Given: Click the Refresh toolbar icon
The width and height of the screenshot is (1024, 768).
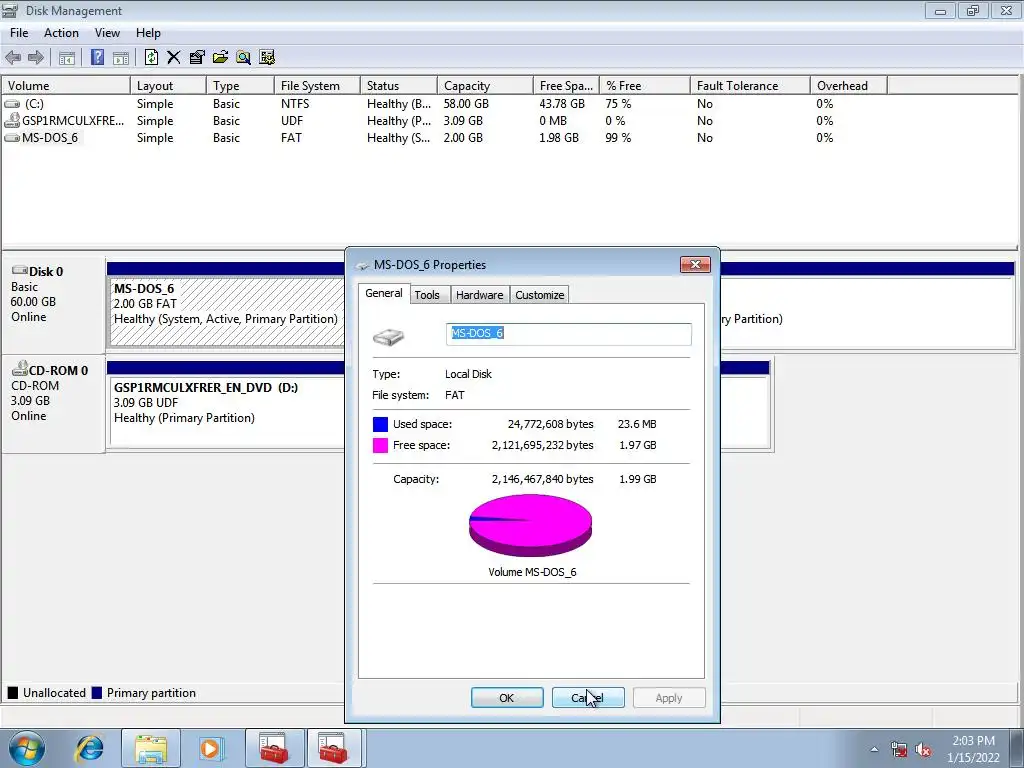Looking at the screenshot, I should pos(152,57).
